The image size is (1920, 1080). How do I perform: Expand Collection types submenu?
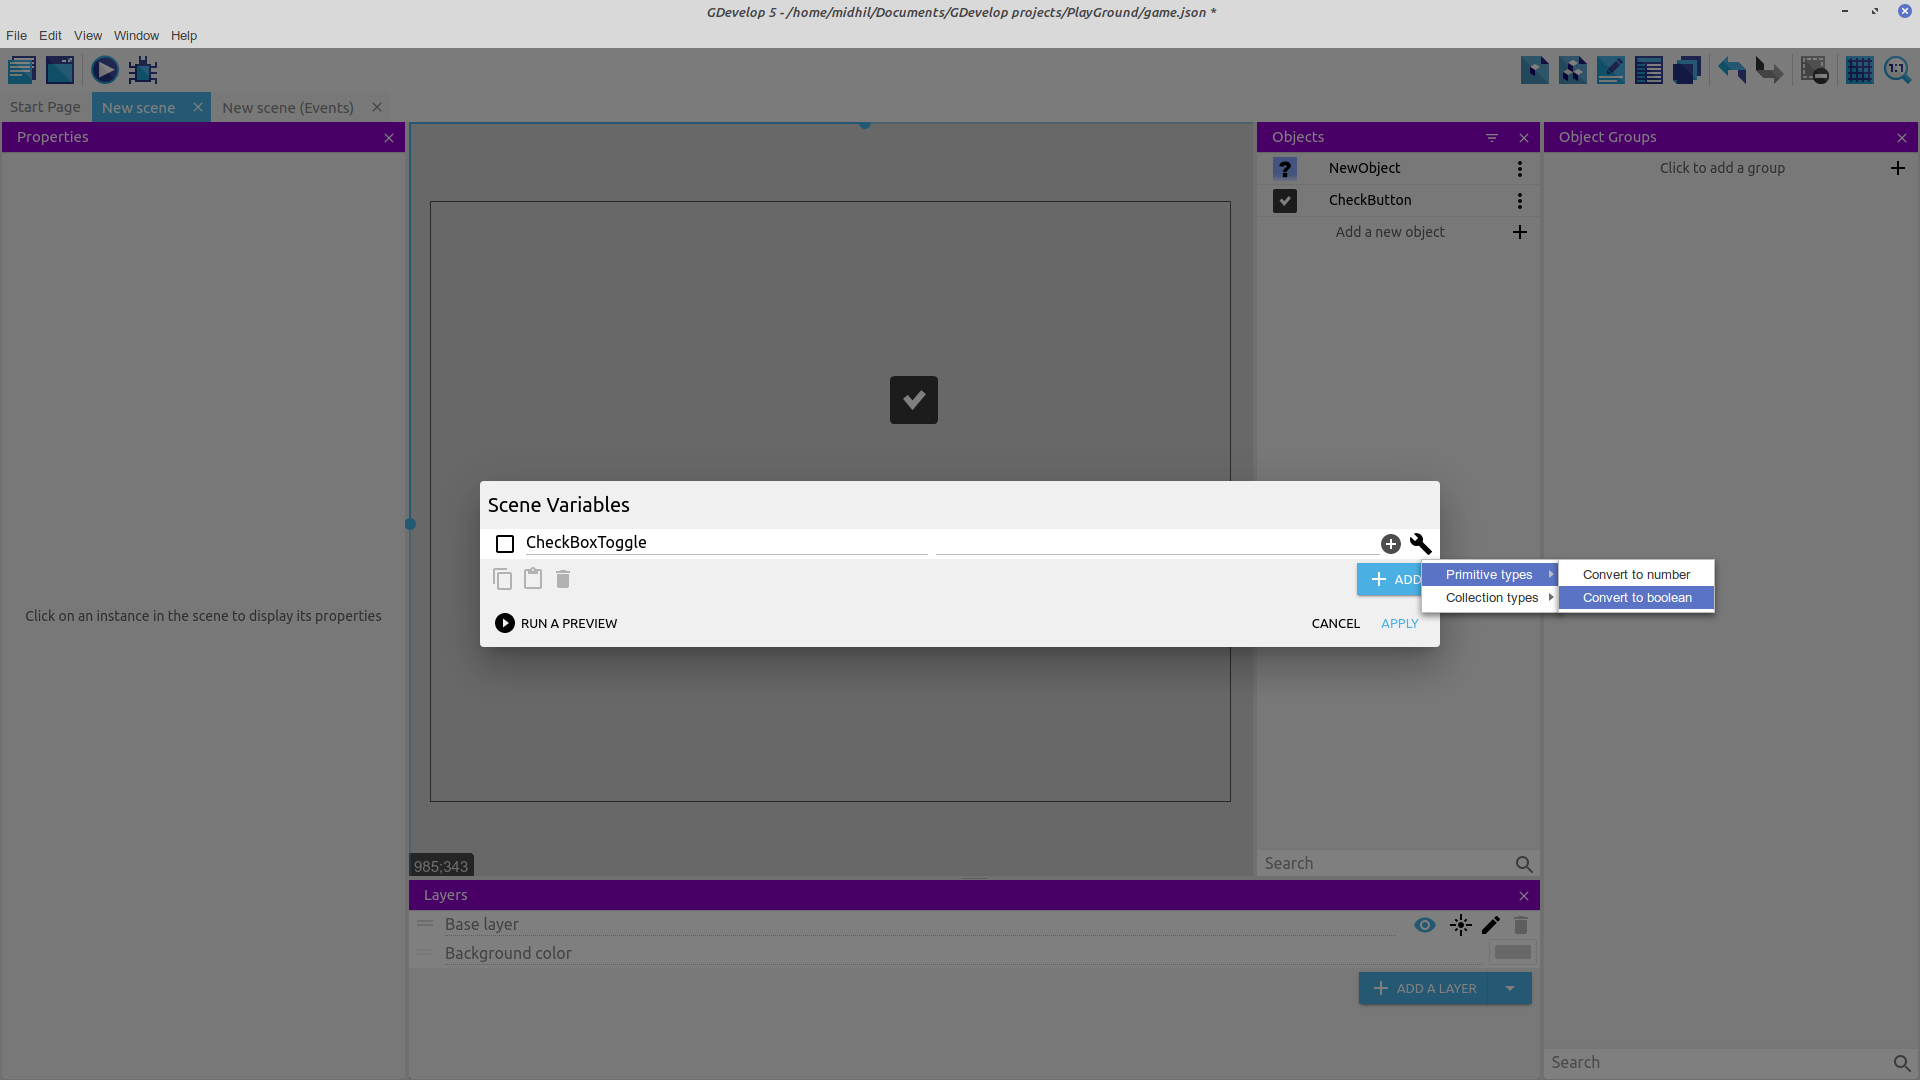tap(1491, 598)
